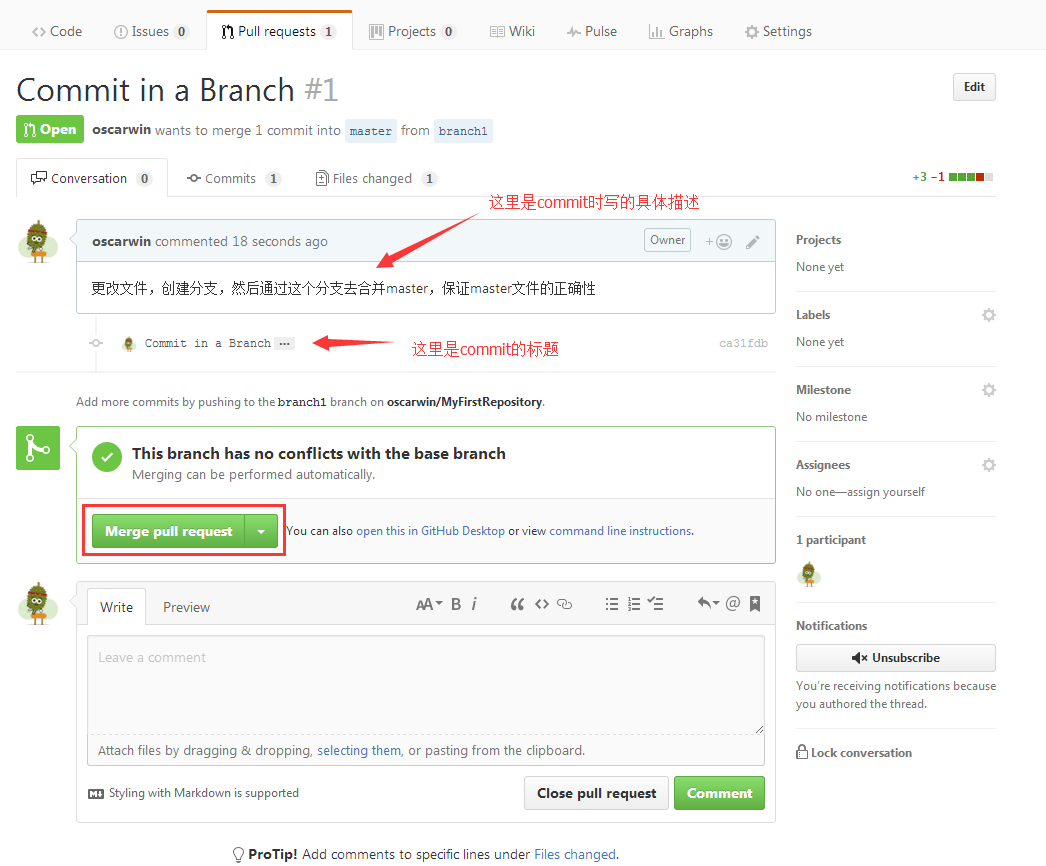Apply italic formatting
The image size is (1046, 866).
point(474,604)
